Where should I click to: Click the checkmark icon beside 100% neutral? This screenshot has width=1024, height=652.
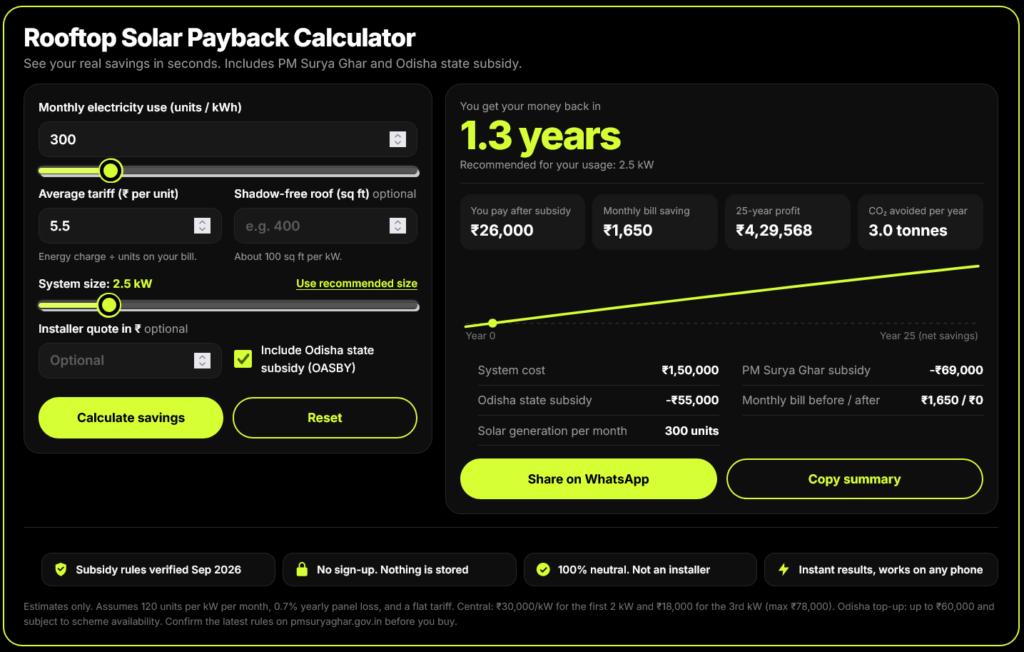(543, 570)
